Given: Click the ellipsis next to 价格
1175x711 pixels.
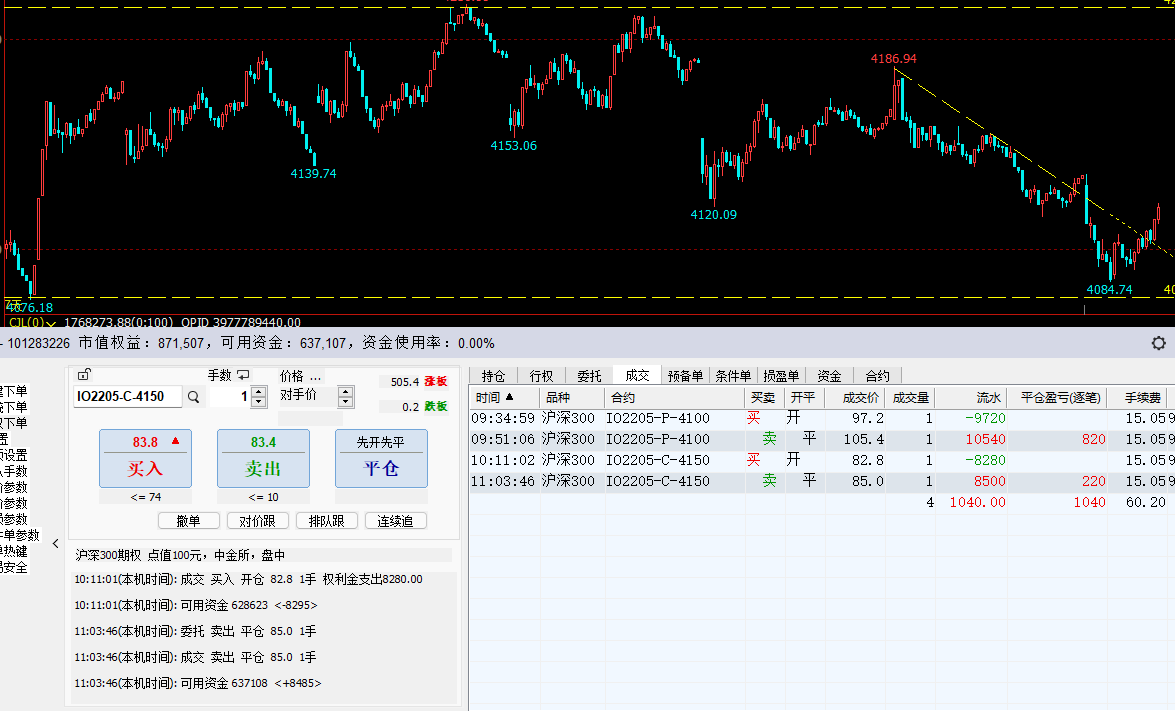Looking at the screenshot, I should click(316, 376).
